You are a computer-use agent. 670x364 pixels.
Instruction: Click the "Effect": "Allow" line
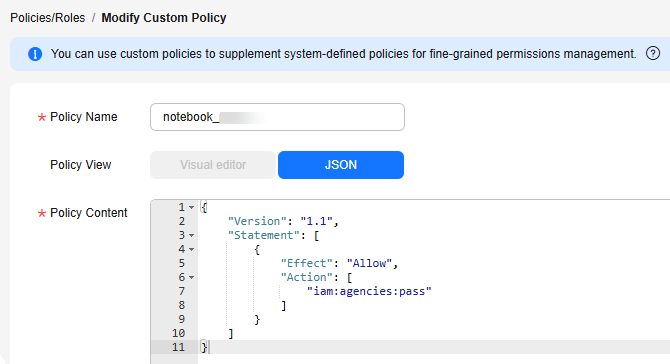tap(339, 263)
